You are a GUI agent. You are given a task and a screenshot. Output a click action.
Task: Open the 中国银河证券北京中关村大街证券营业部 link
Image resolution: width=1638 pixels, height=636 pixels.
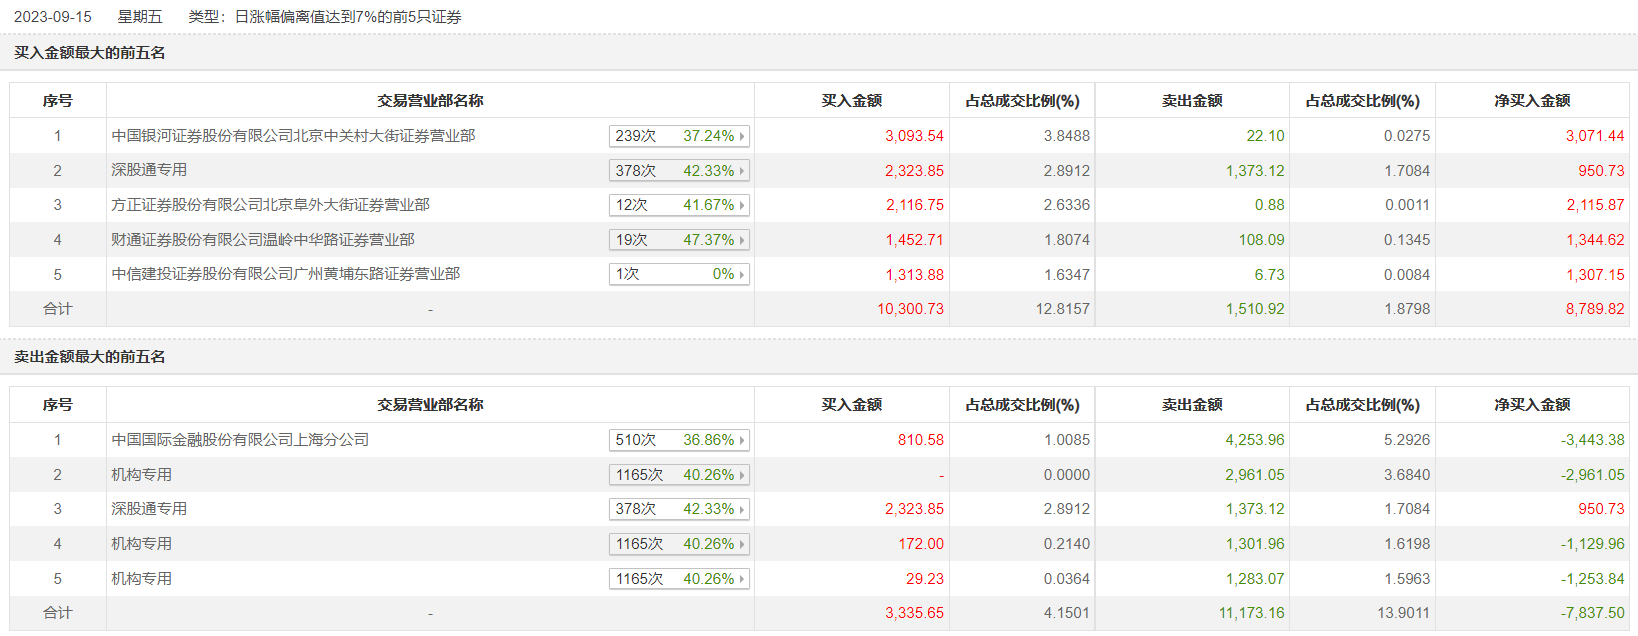coord(293,136)
